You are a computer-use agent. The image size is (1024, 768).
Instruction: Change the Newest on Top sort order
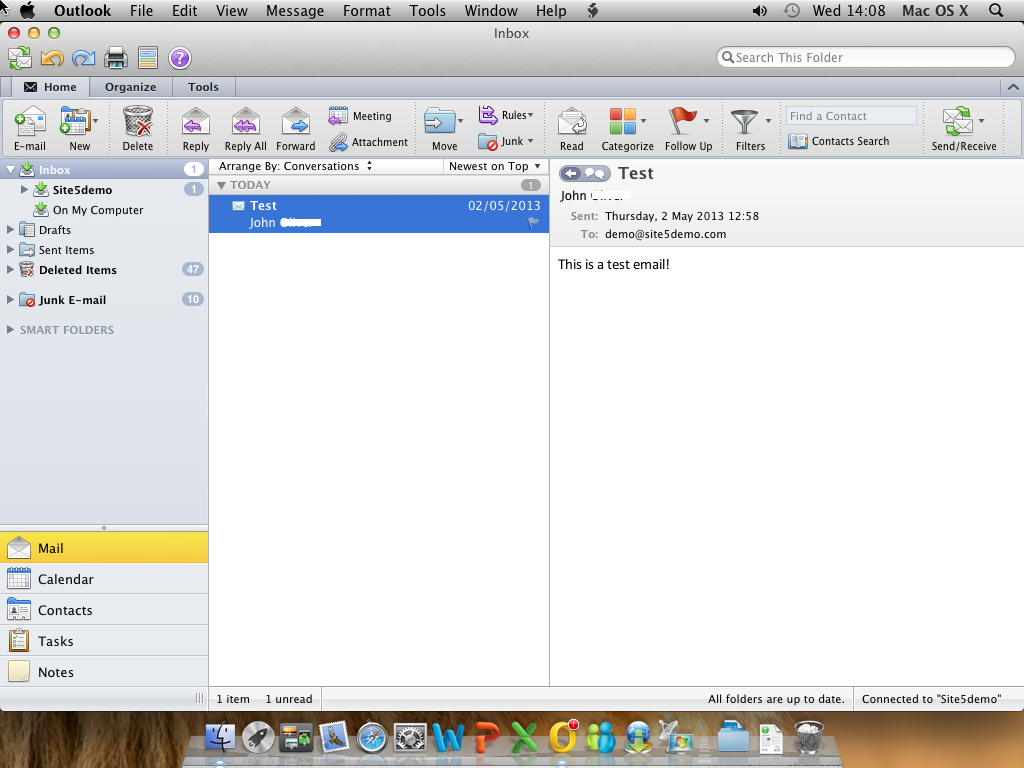click(x=494, y=166)
